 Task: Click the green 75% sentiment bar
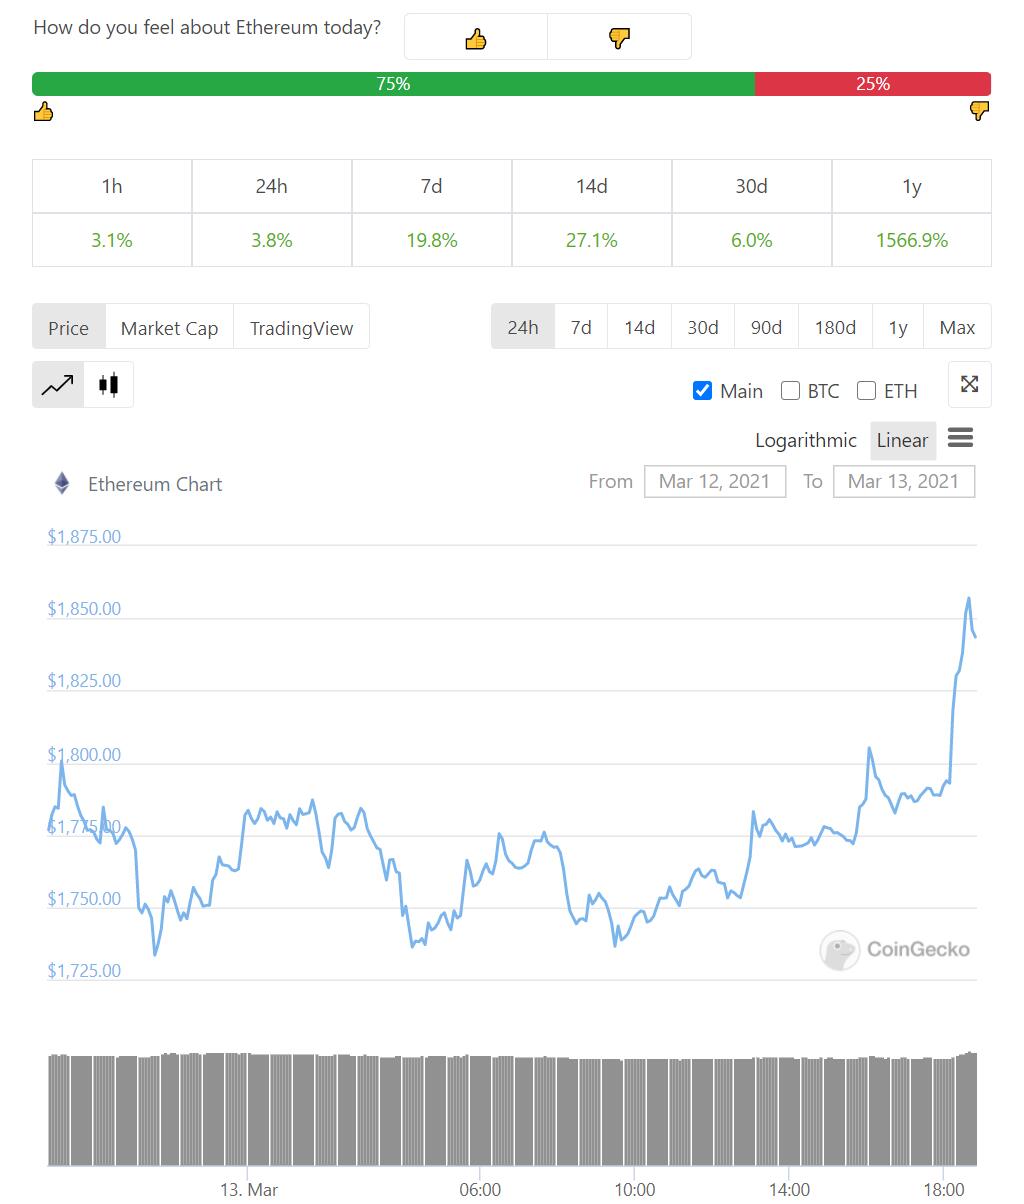tap(393, 84)
